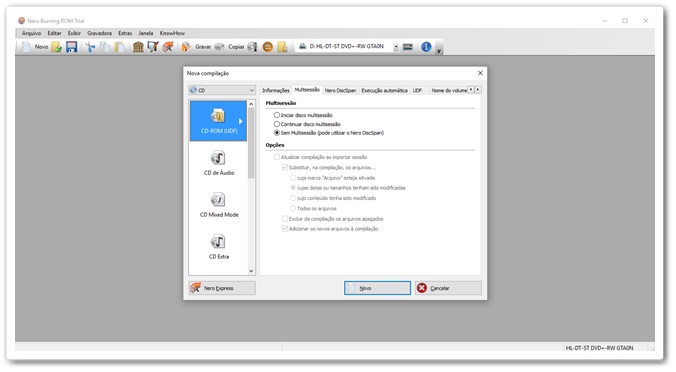Click the Gravar toolbar label
This screenshot has width=676, height=372.
tap(203, 47)
